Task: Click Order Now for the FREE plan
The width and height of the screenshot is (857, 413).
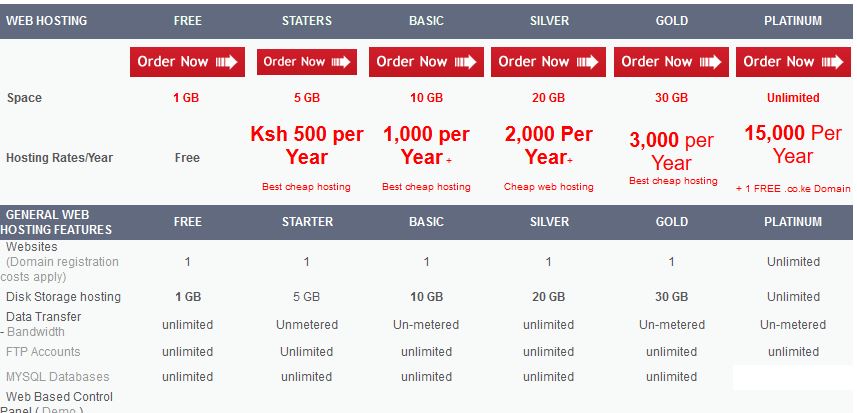Action: (x=187, y=62)
